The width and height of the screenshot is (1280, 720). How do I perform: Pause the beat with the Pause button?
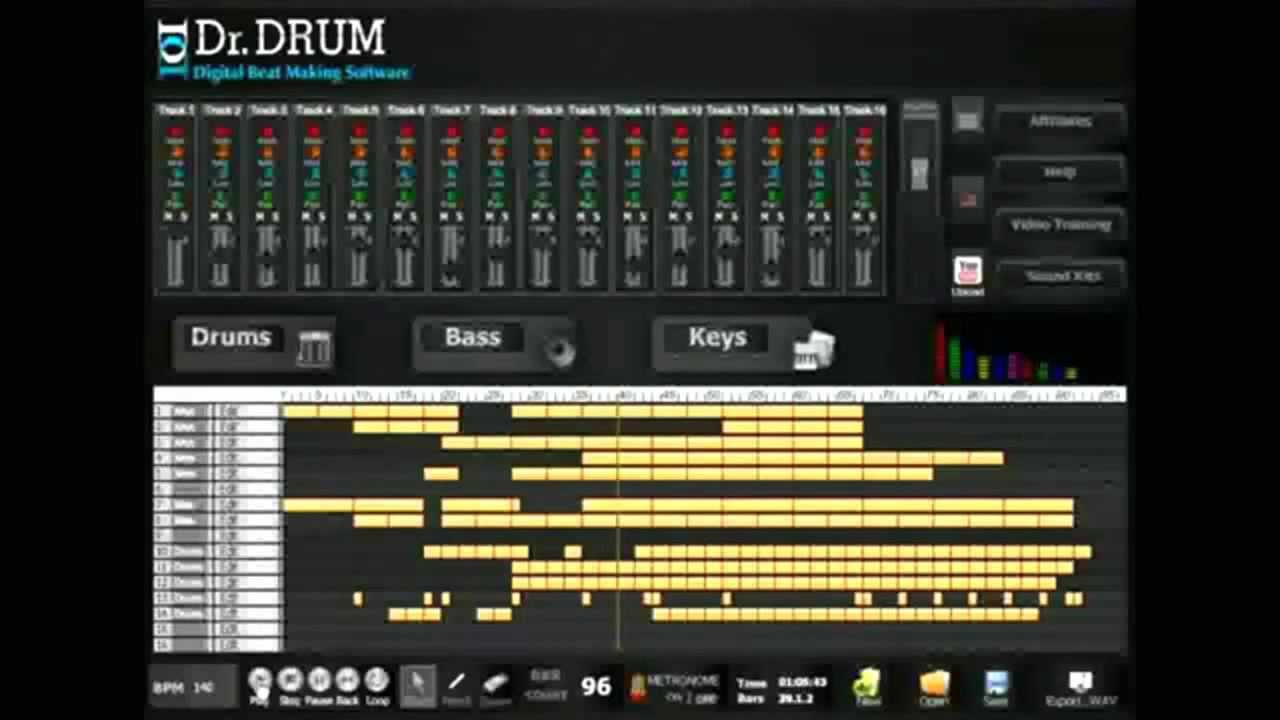319,680
